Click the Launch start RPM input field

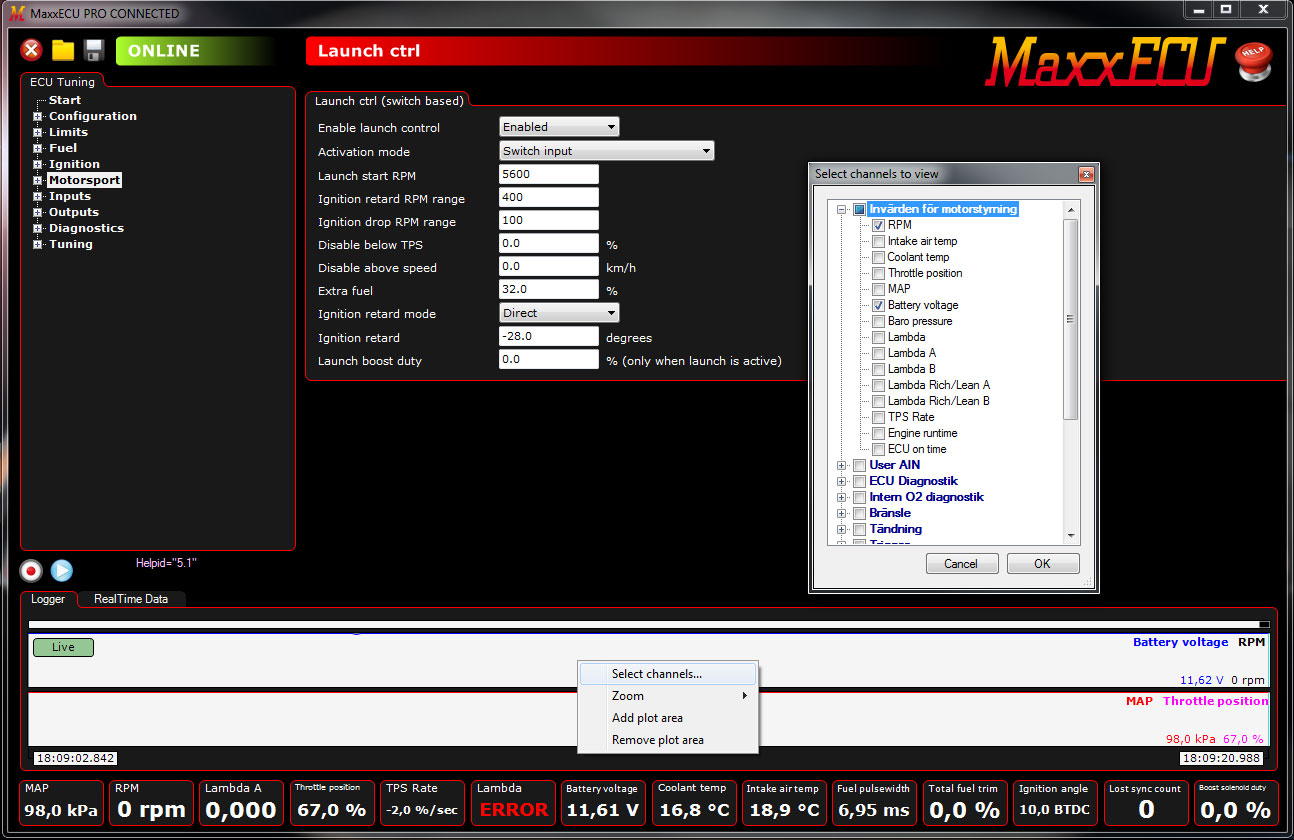pyautogui.click(x=548, y=175)
